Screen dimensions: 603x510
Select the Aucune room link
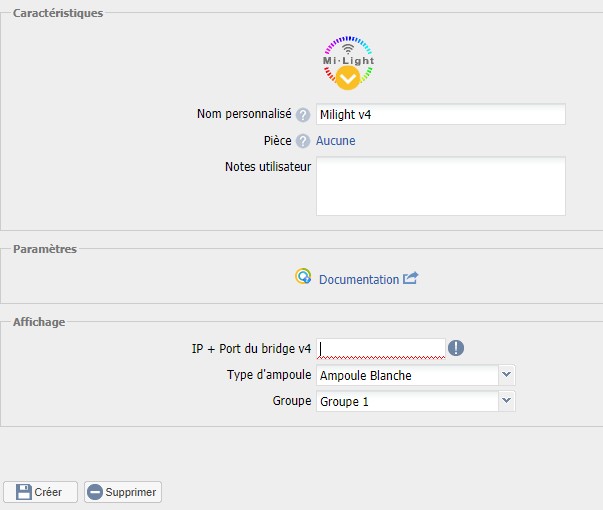click(335, 141)
